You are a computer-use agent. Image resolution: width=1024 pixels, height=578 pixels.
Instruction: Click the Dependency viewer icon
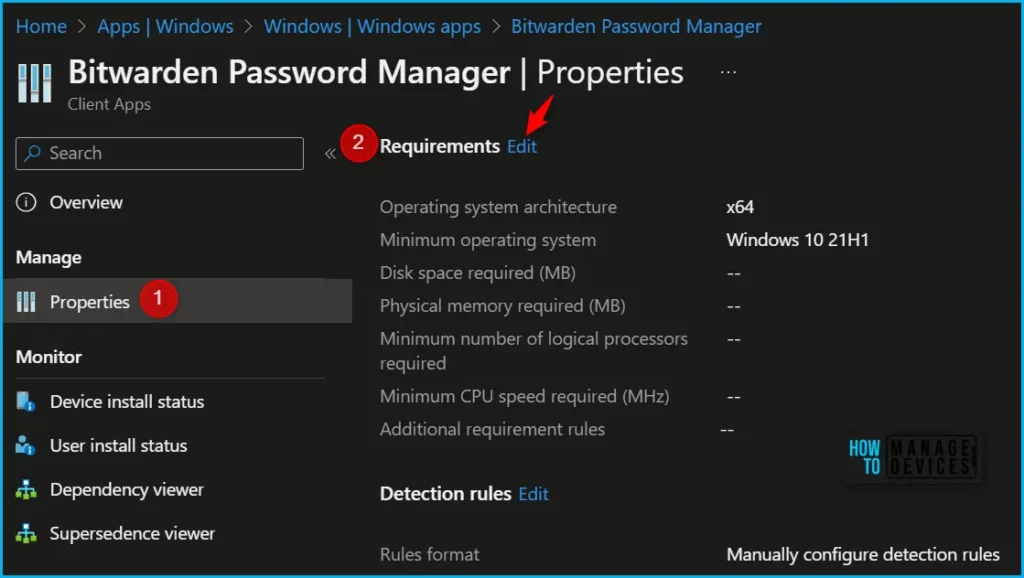pyautogui.click(x=26, y=489)
